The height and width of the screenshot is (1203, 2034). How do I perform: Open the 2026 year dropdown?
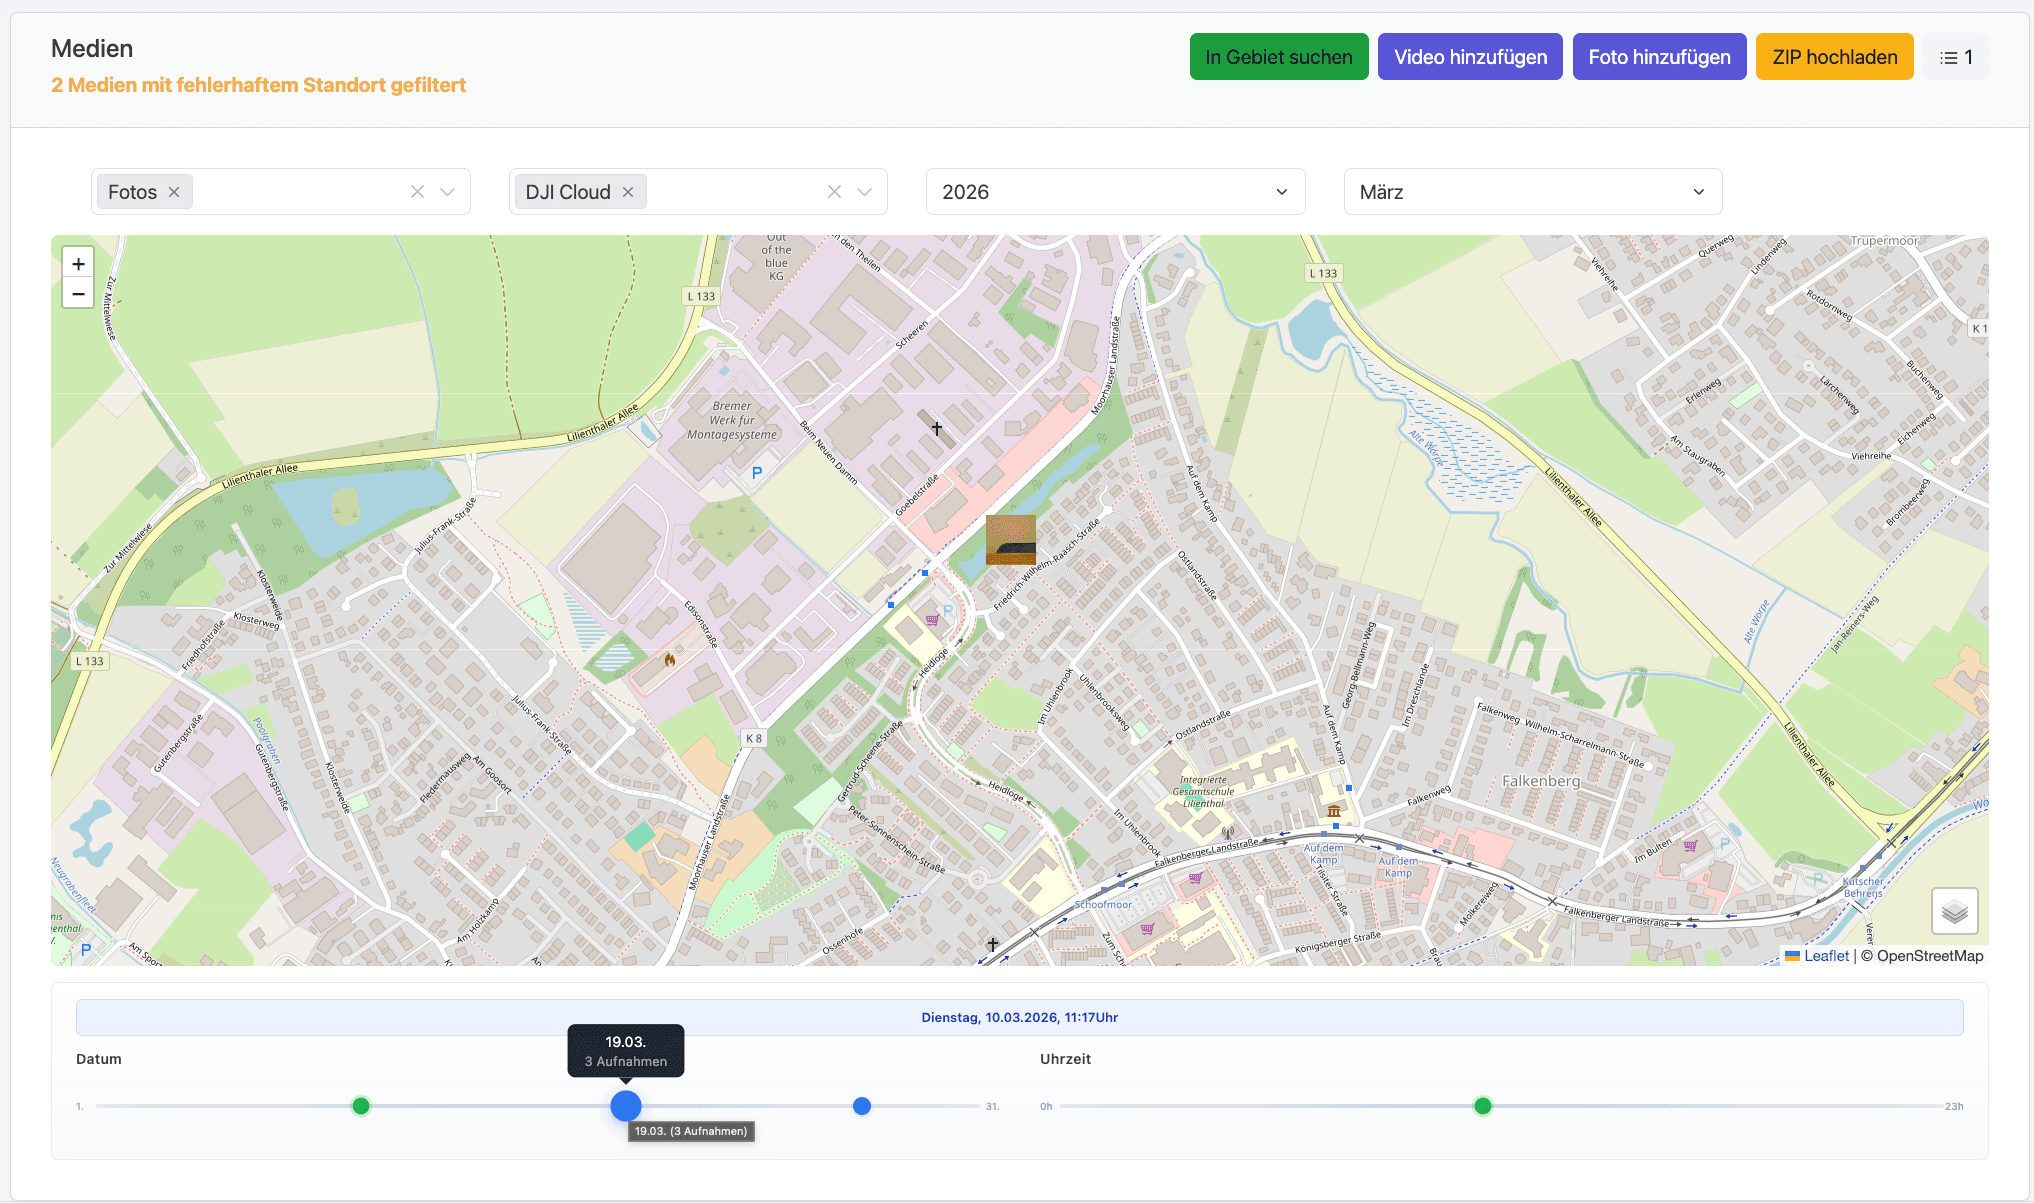click(x=1115, y=192)
